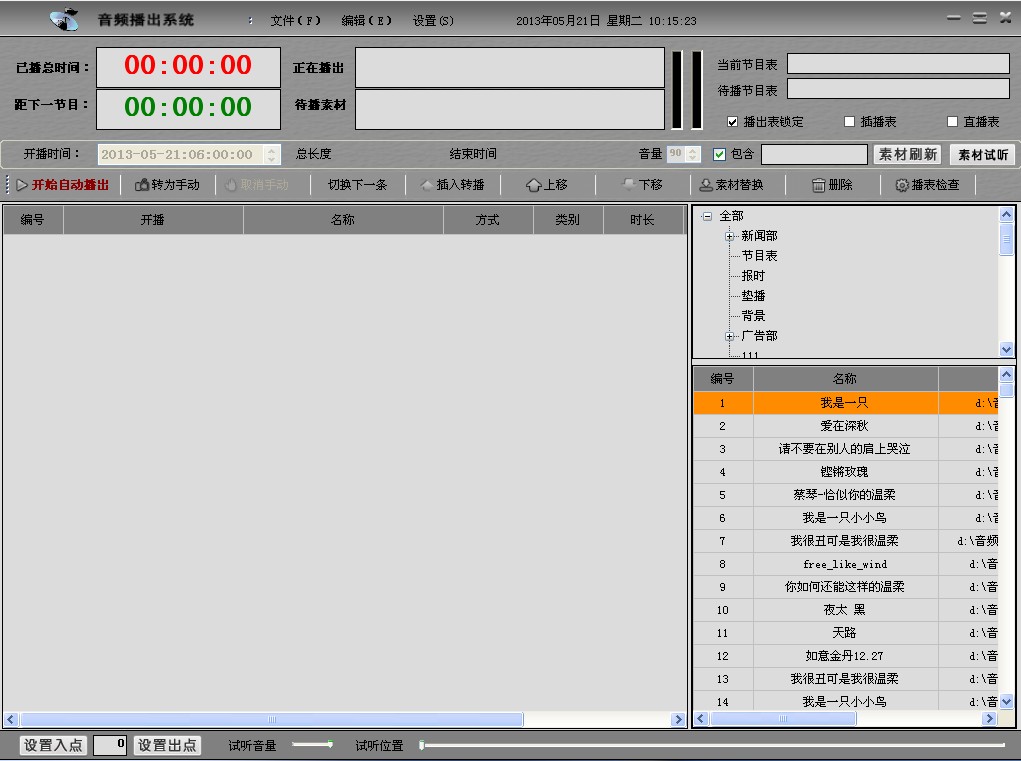Screen dimensions: 1021x761
Task: Click the 开始自动播出 play icon
Action: (22, 185)
